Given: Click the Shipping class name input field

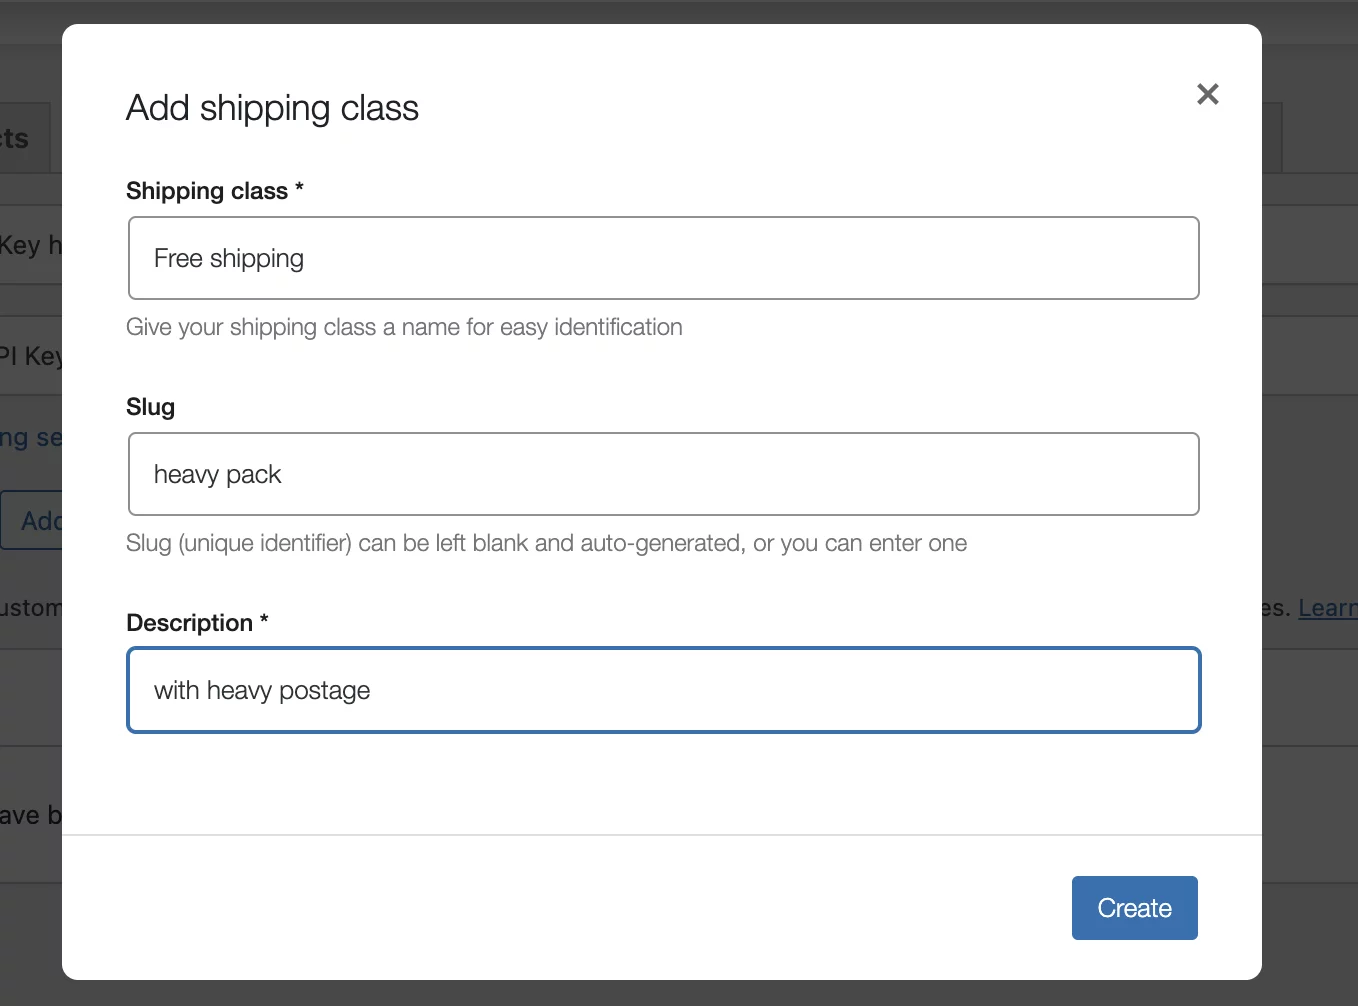Looking at the screenshot, I should [664, 258].
